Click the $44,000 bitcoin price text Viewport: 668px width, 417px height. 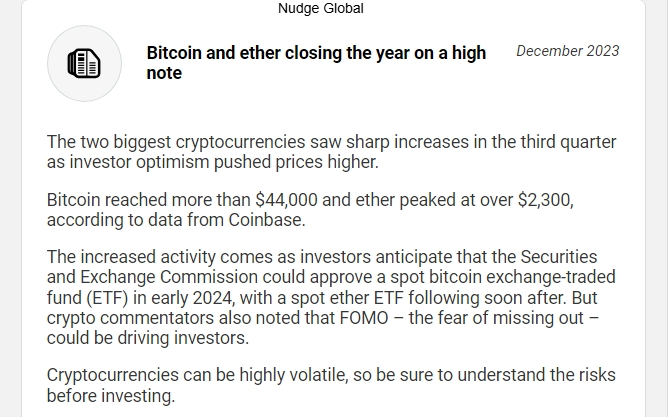[286, 200]
